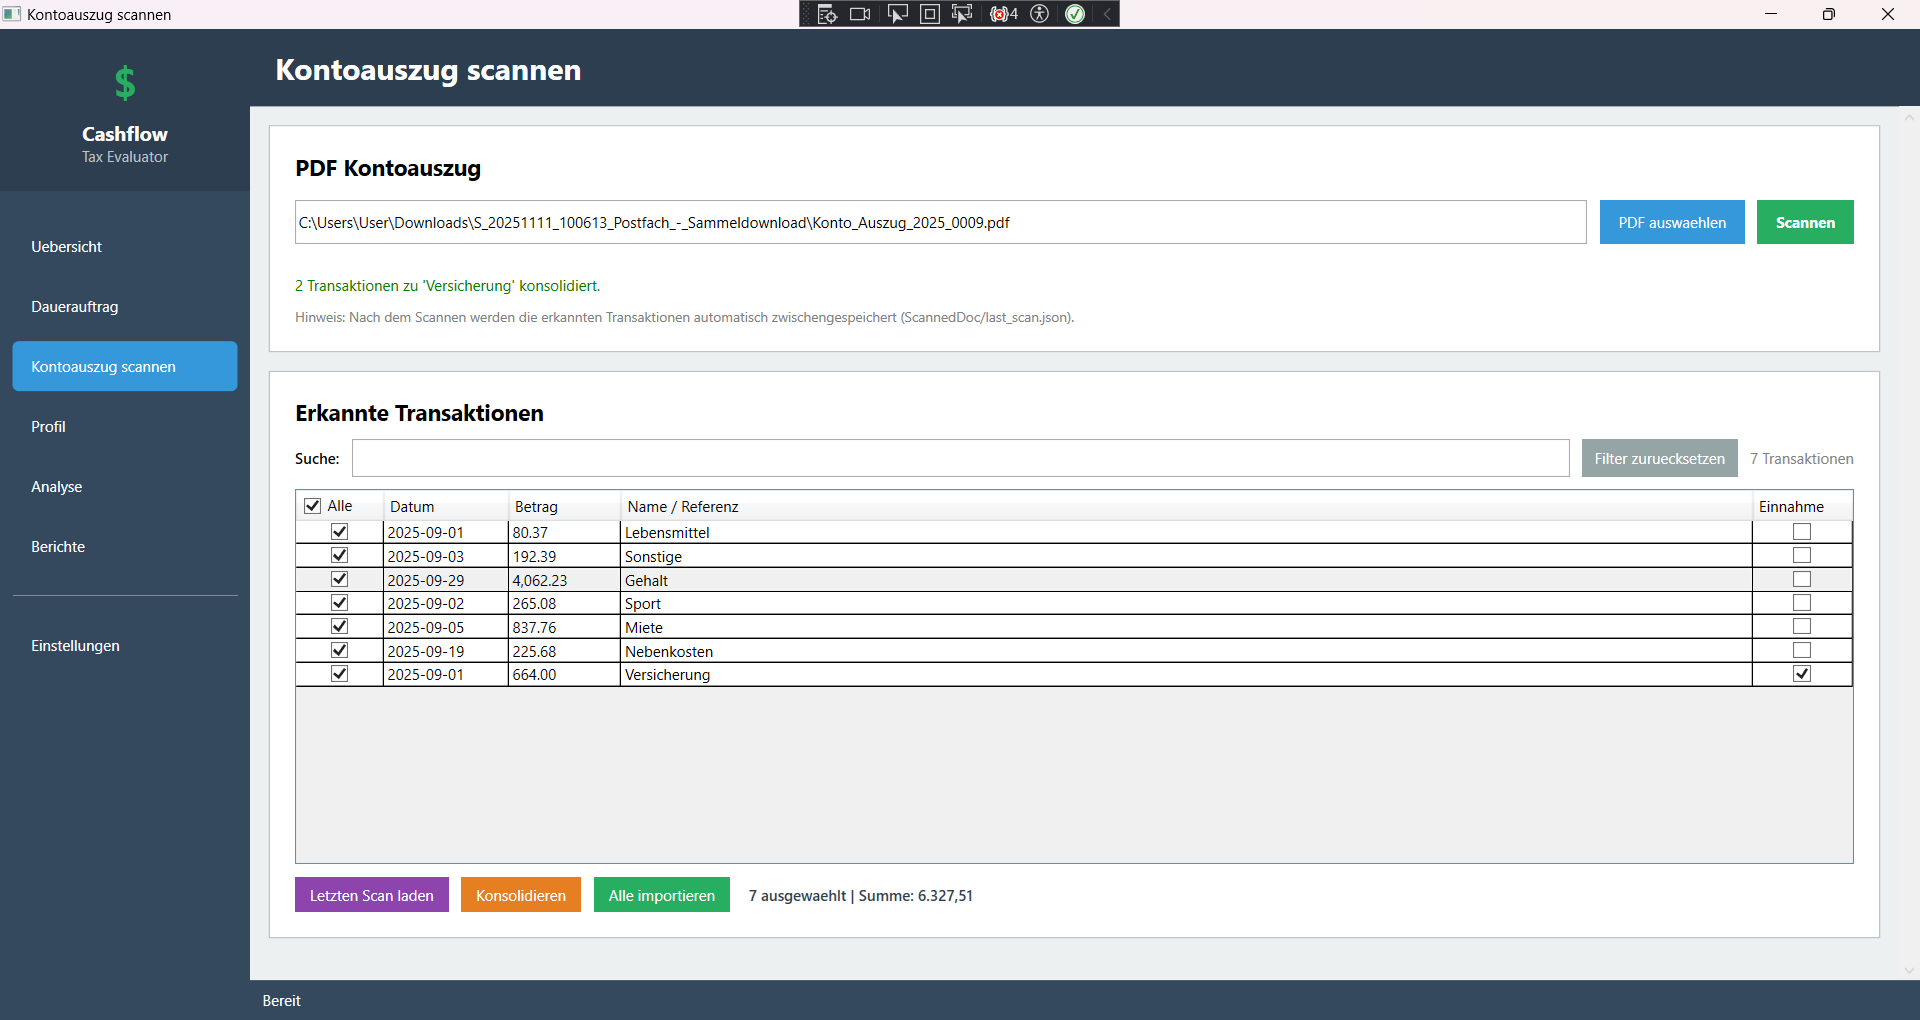Click inside the Suche search field
This screenshot has height=1020, width=1920.
tap(960, 458)
